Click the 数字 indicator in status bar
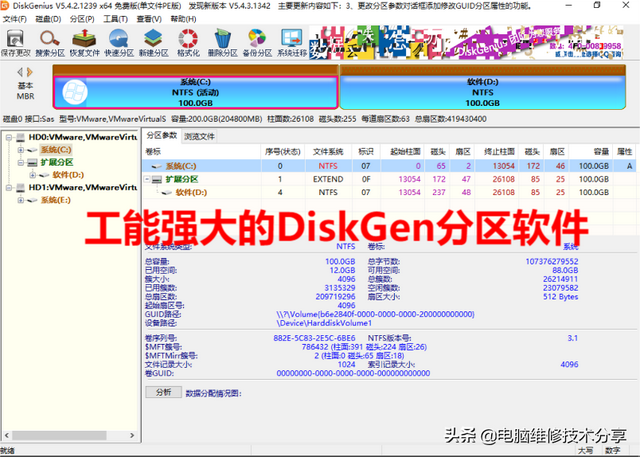Screen dimensions: 640x457 [613, 450]
